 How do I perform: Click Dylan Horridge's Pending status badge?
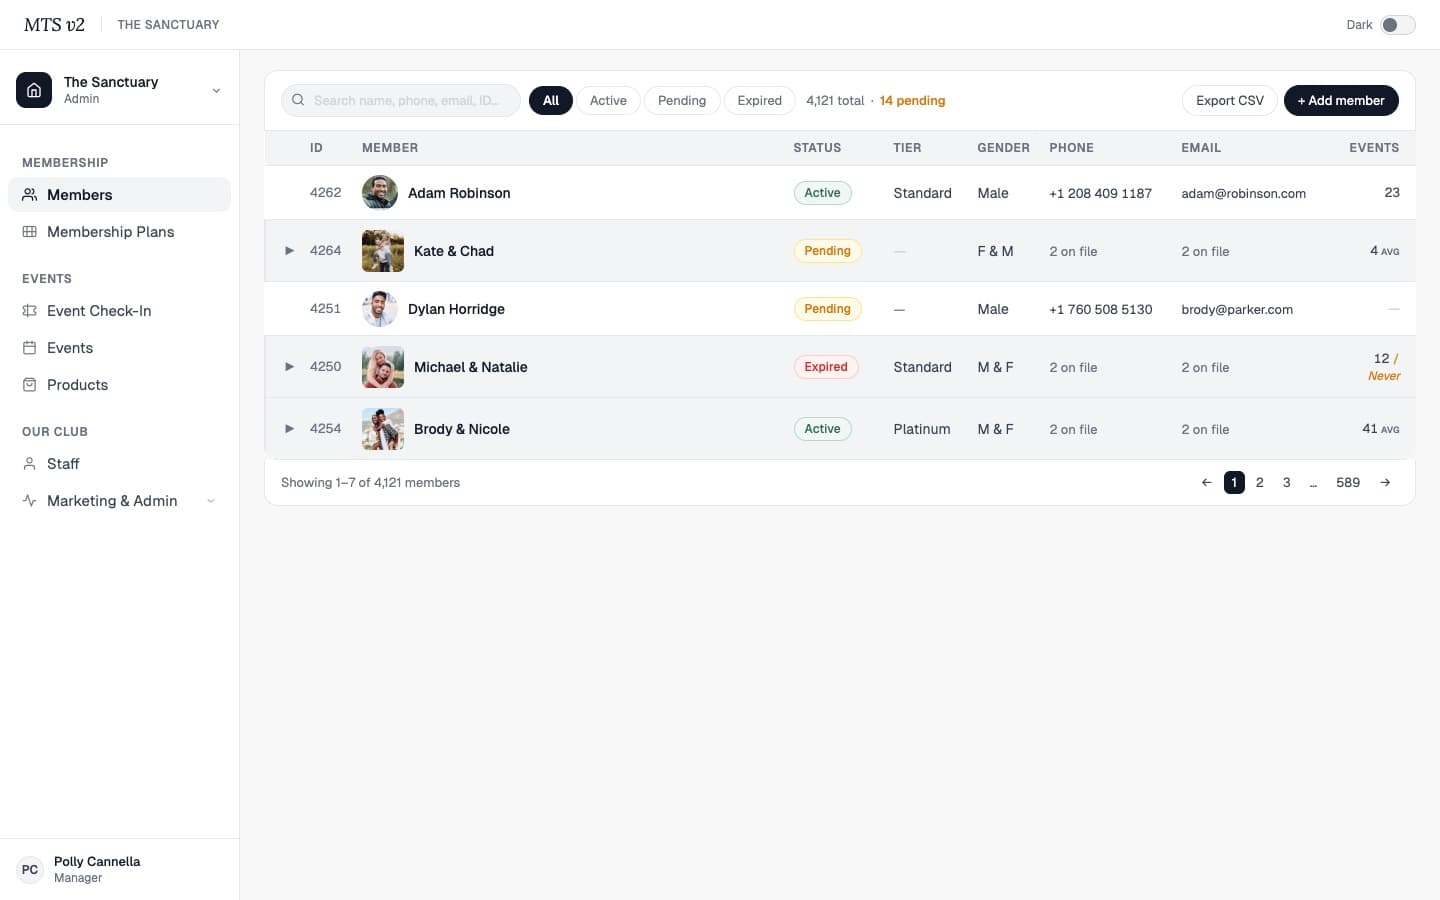[x=827, y=309]
